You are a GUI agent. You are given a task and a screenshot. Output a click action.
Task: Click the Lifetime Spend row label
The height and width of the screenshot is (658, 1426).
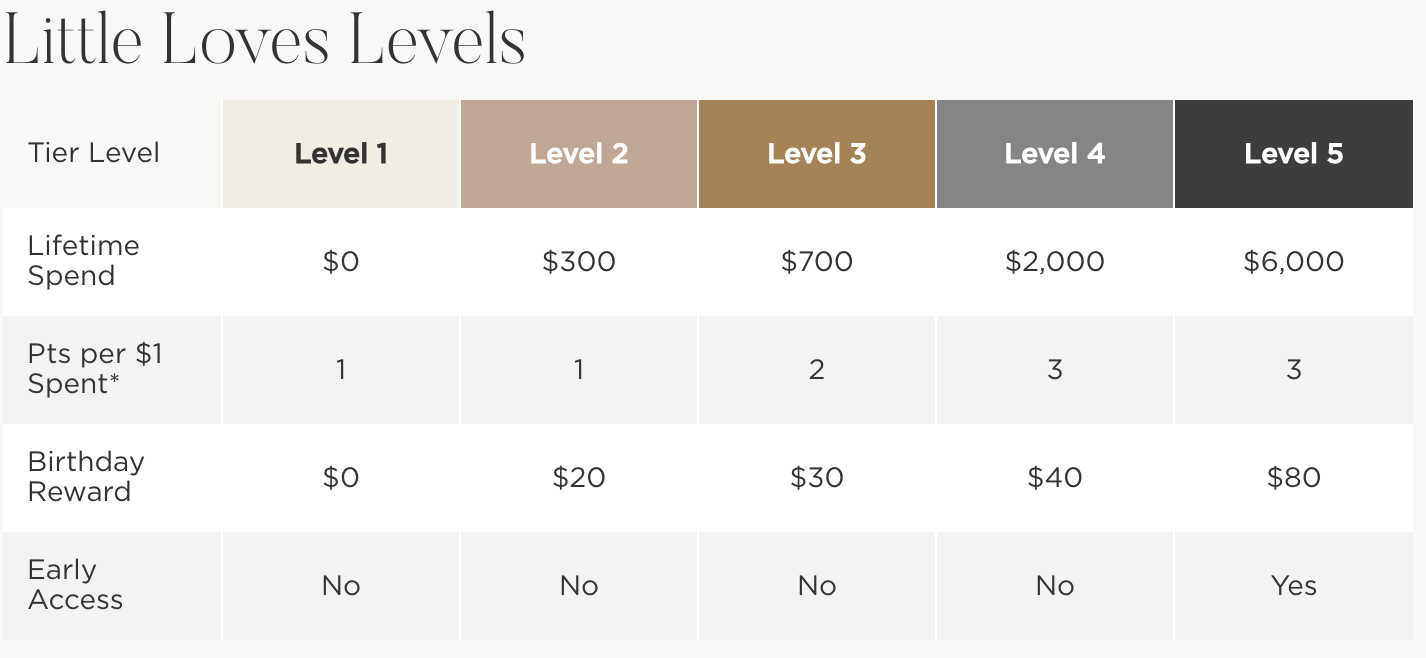pos(84,261)
